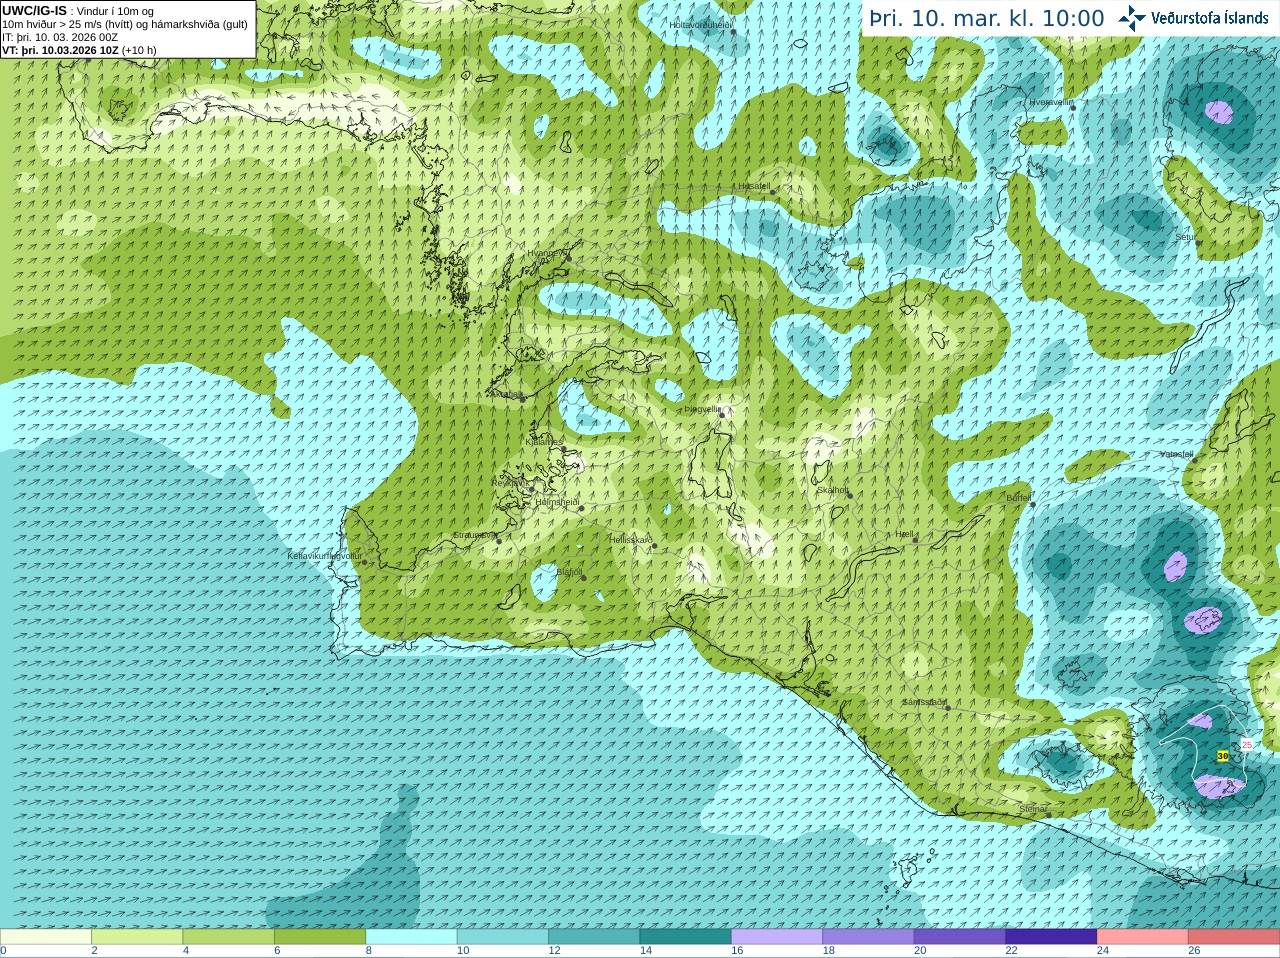Select the 4–6 m/s green legend swatch
The image size is (1280, 958).
(x=228, y=937)
